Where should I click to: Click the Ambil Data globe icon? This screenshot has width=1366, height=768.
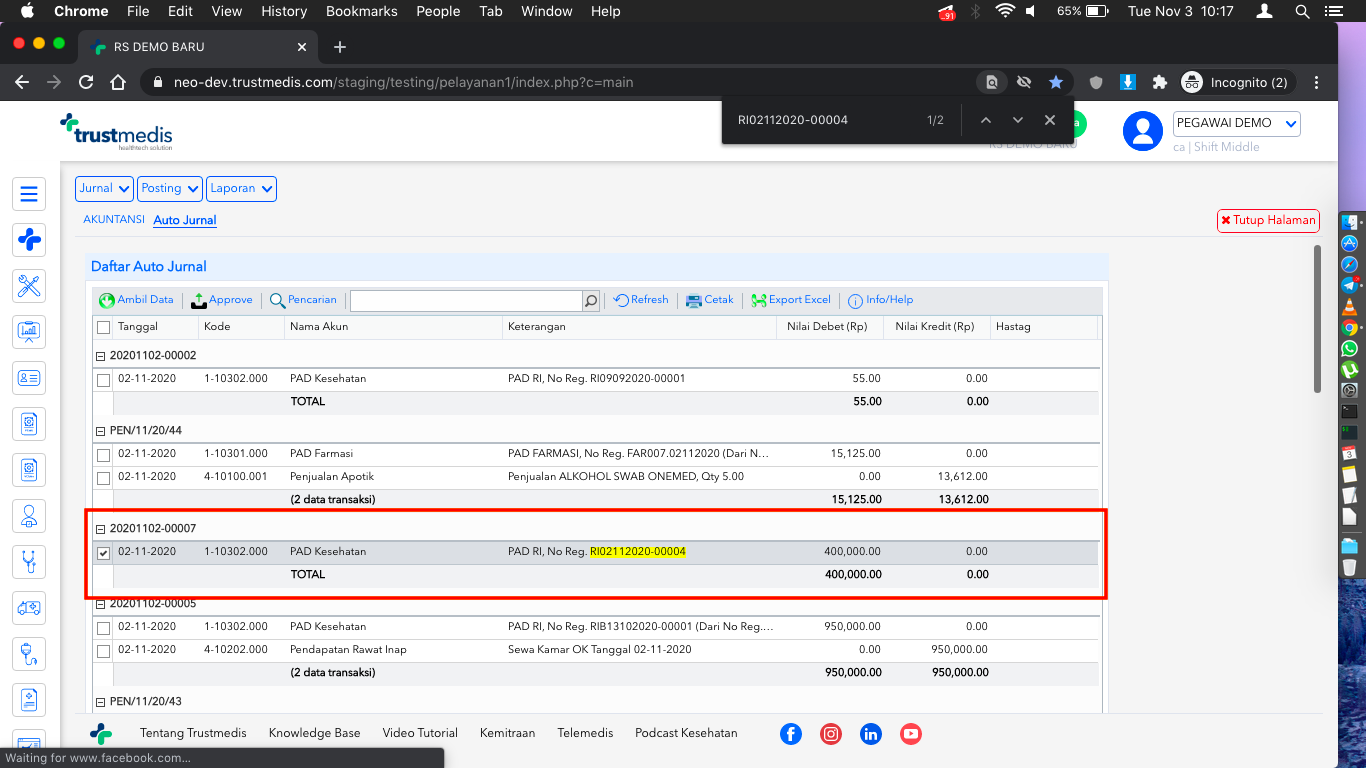(x=107, y=300)
